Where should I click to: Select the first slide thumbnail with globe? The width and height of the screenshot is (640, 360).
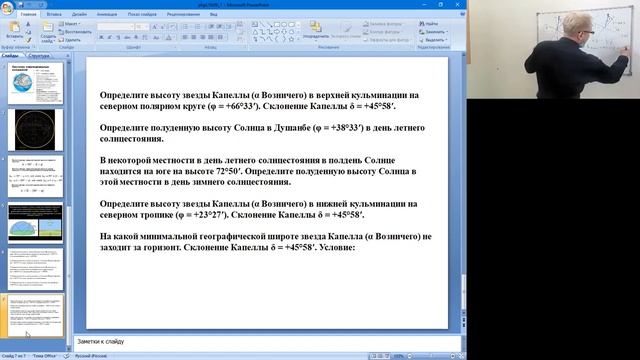(x=36, y=83)
